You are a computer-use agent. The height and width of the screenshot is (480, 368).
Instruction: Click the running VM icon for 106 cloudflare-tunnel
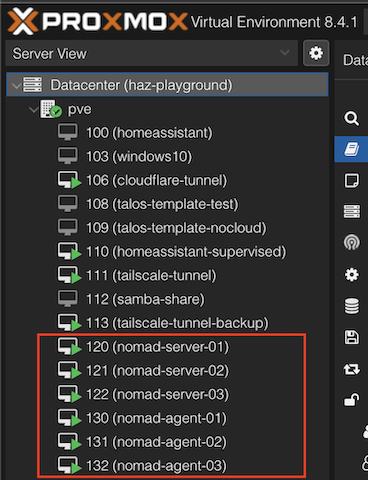(x=69, y=180)
